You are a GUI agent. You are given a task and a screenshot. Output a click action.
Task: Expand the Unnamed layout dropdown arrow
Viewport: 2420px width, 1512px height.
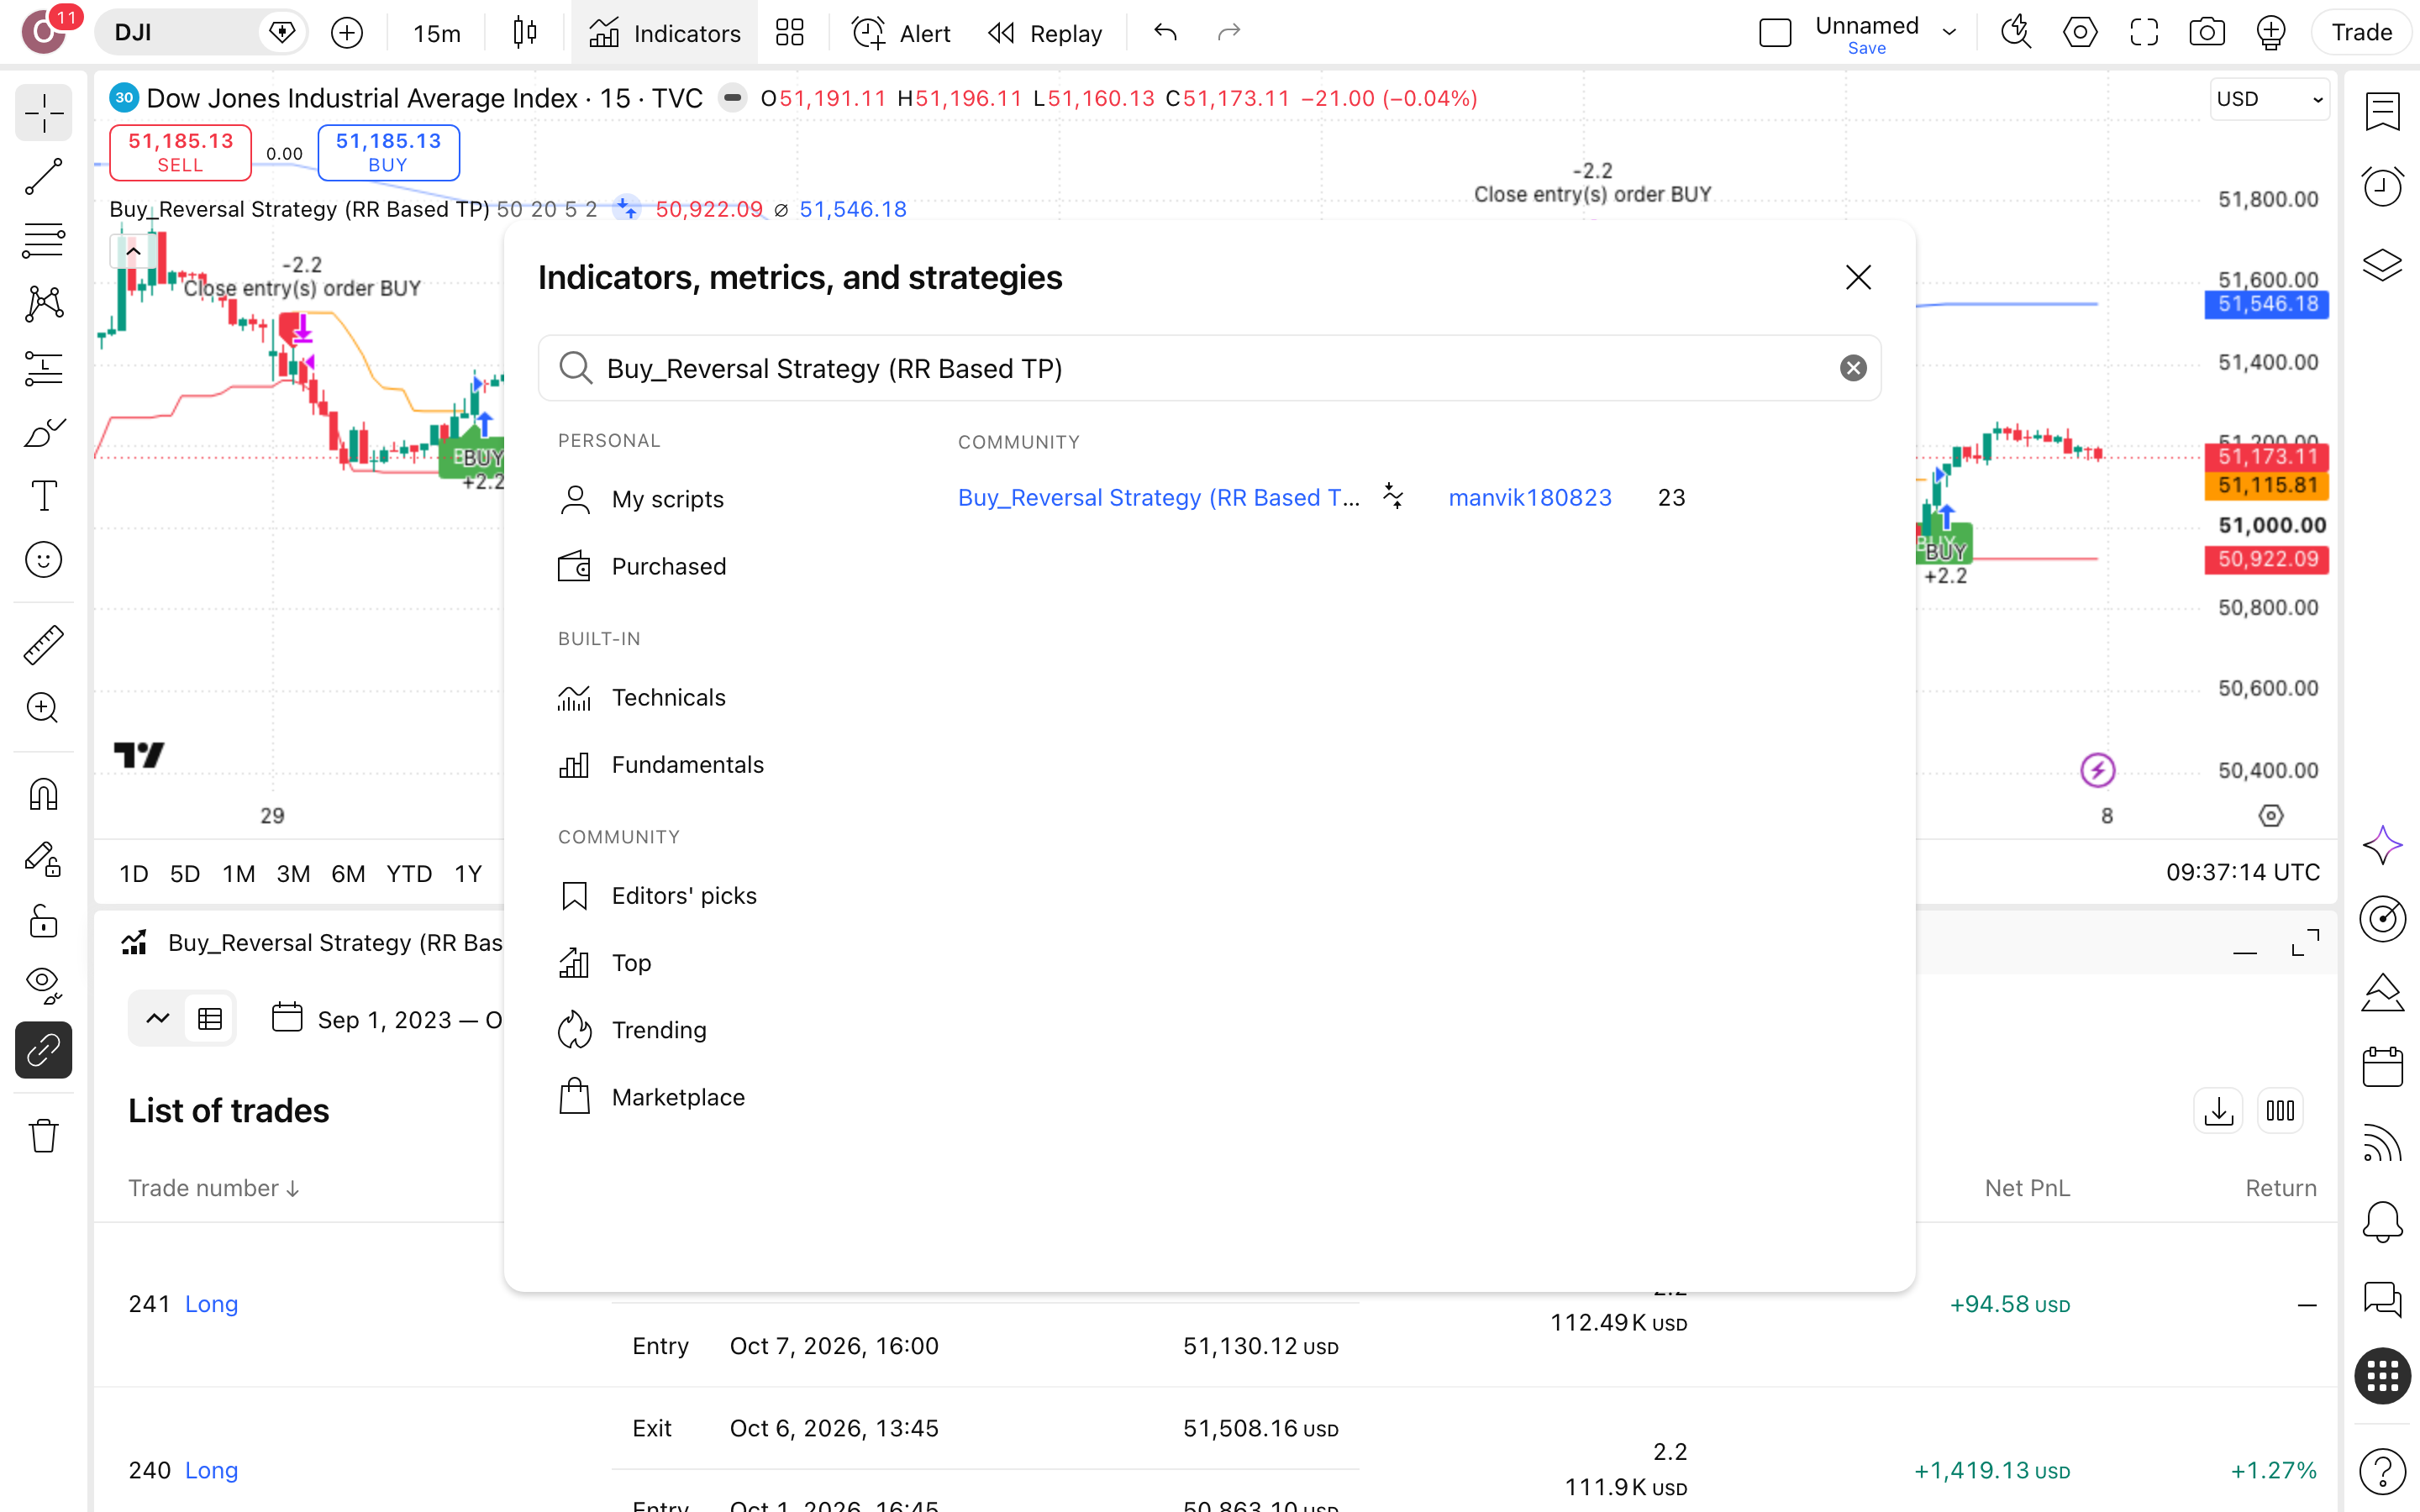pyautogui.click(x=1949, y=33)
